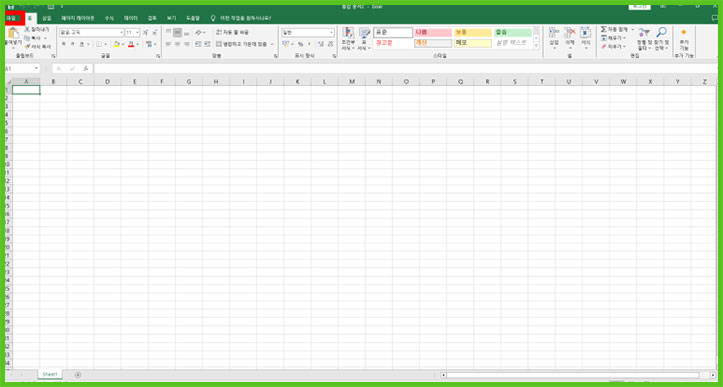The width and height of the screenshot is (723, 387).
Task: Open the font color dropdown arrow
Action: click(x=137, y=44)
